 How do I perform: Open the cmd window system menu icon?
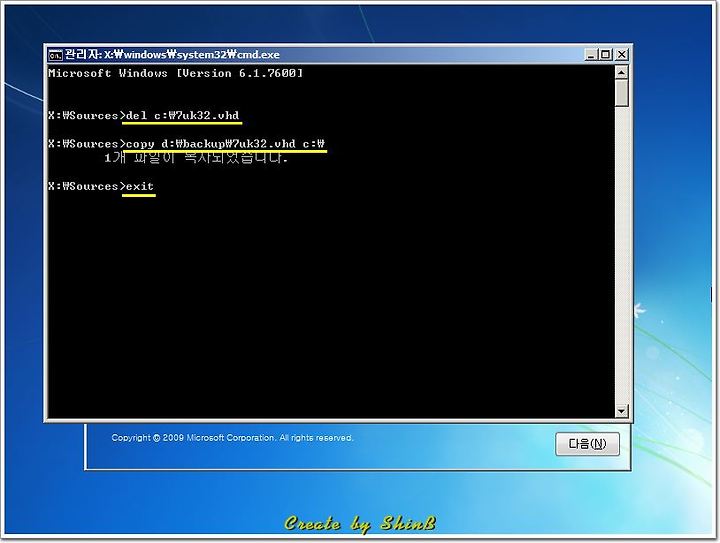(55, 55)
